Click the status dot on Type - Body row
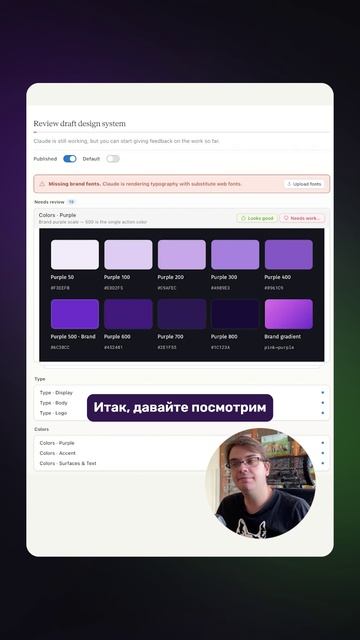The width and height of the screenshot is (360, 640). tap(322, 403)
